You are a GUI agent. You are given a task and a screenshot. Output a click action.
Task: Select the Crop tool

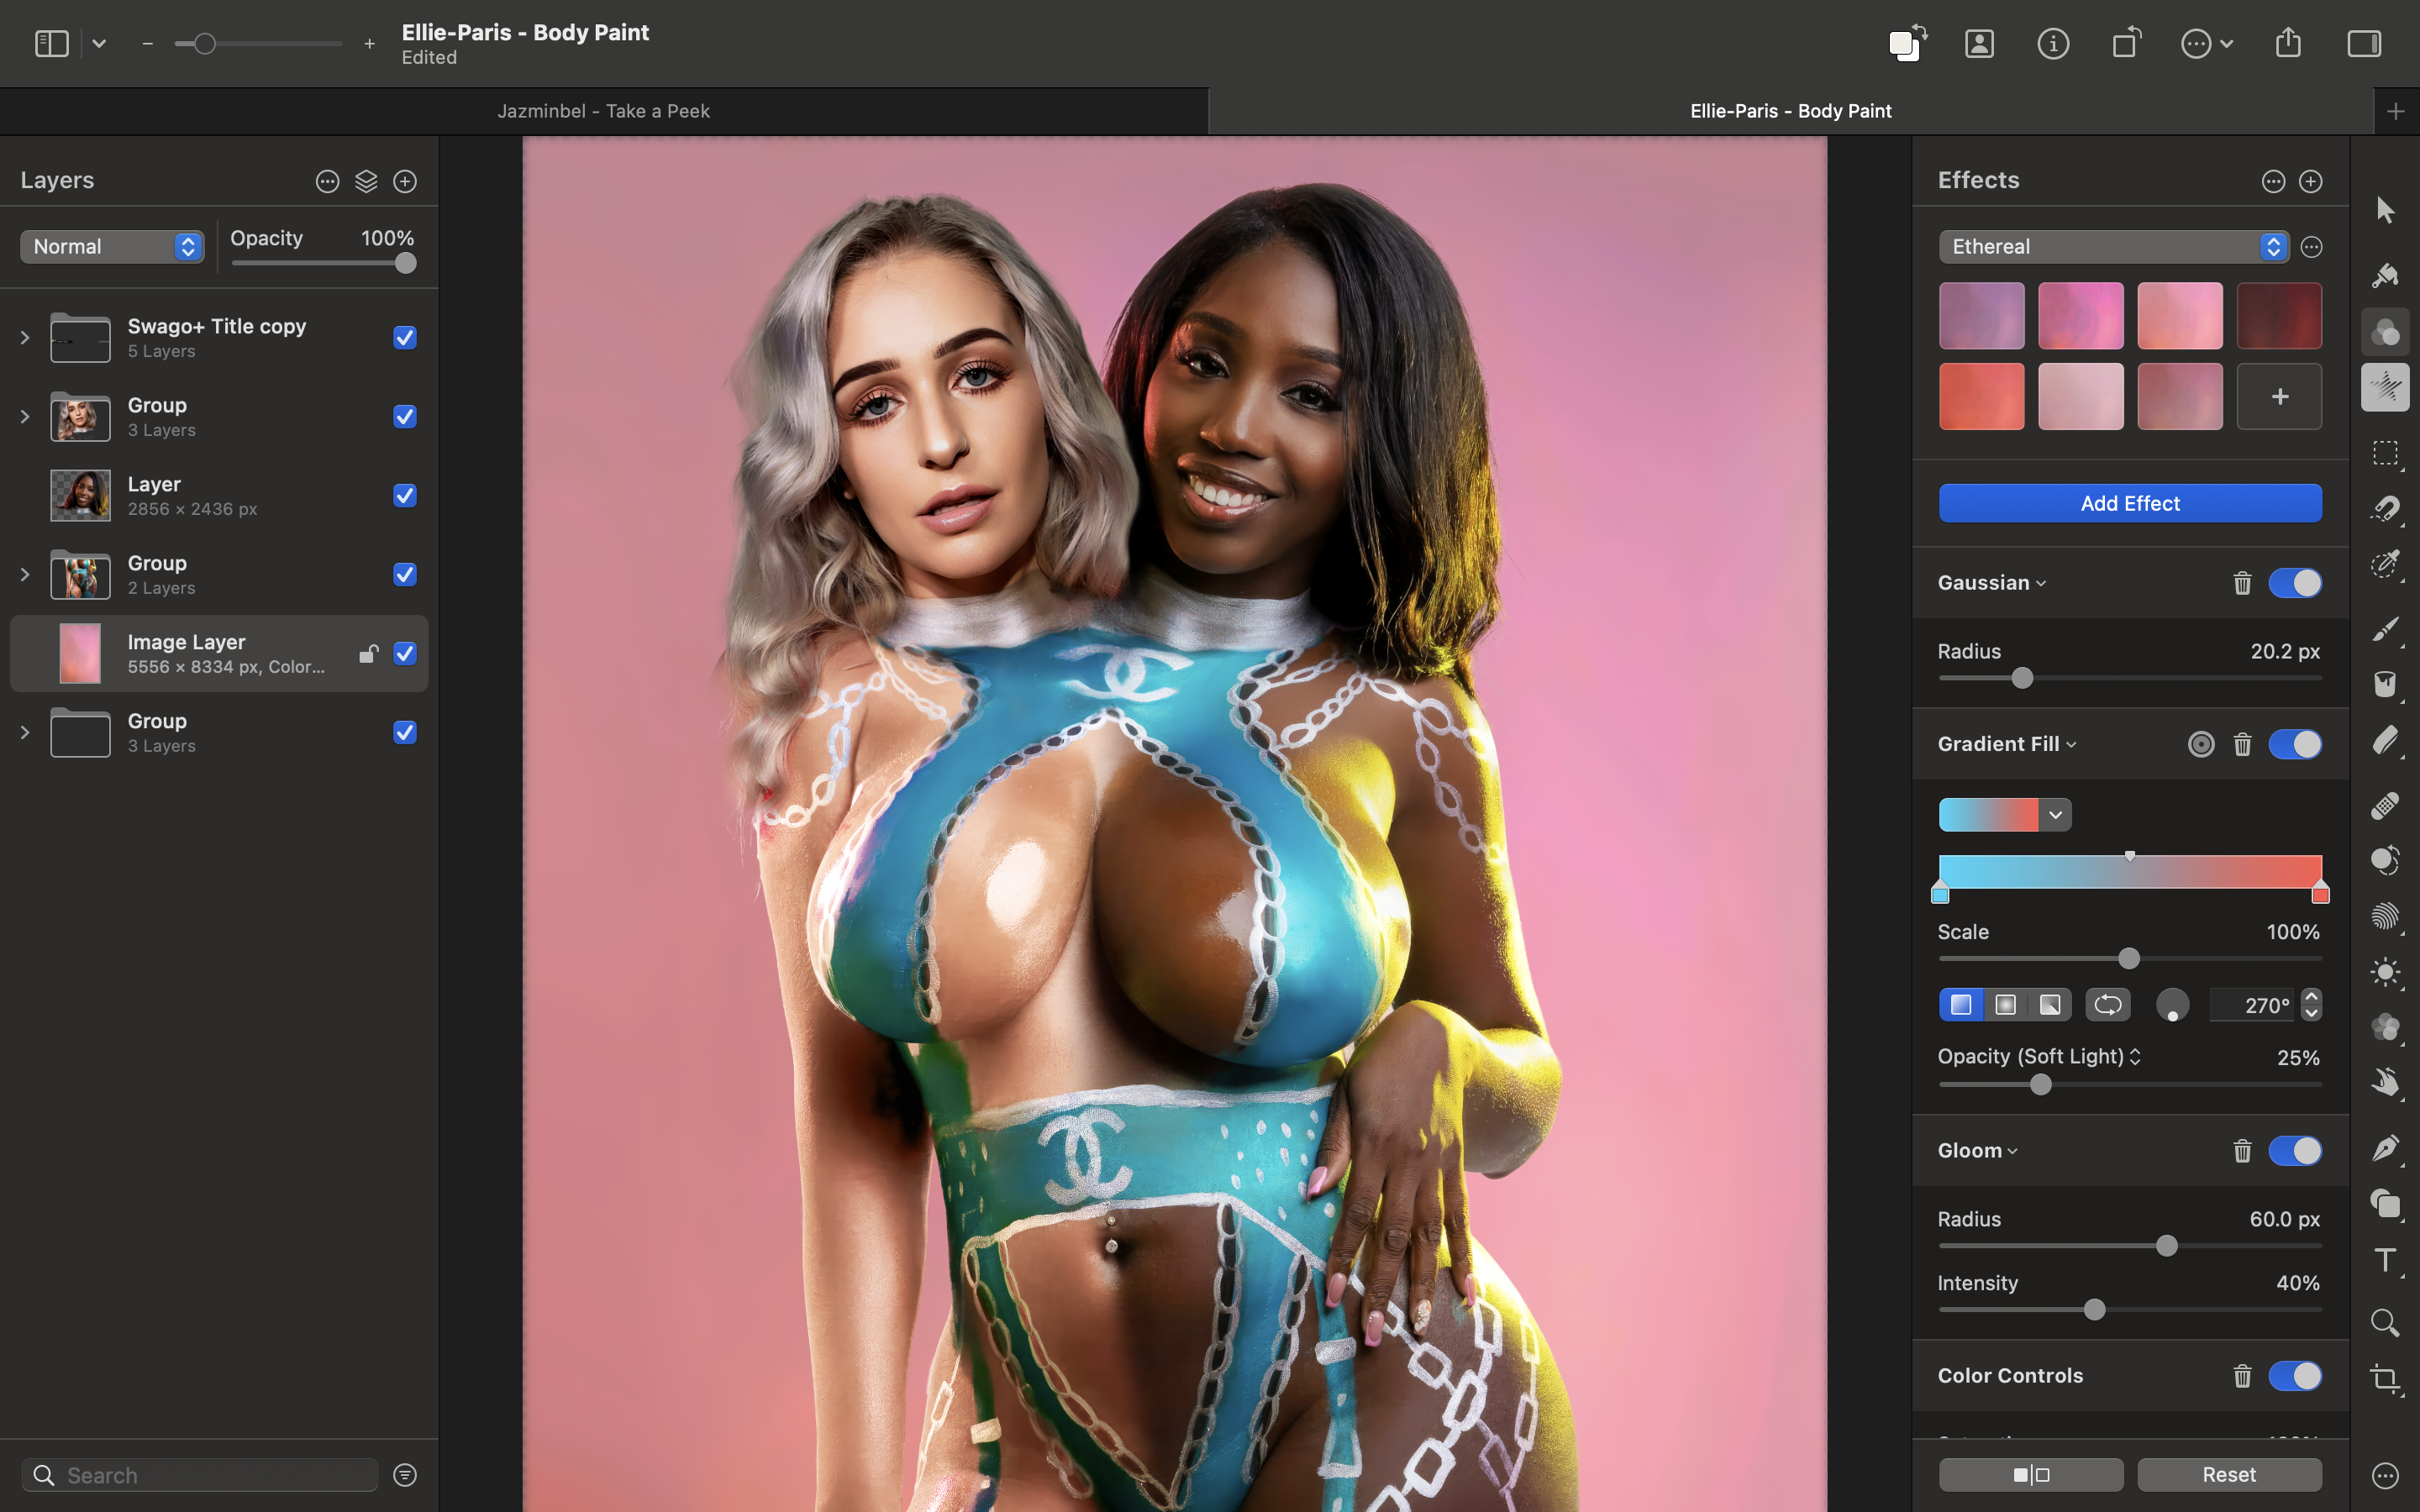tap(2385, 1379)
